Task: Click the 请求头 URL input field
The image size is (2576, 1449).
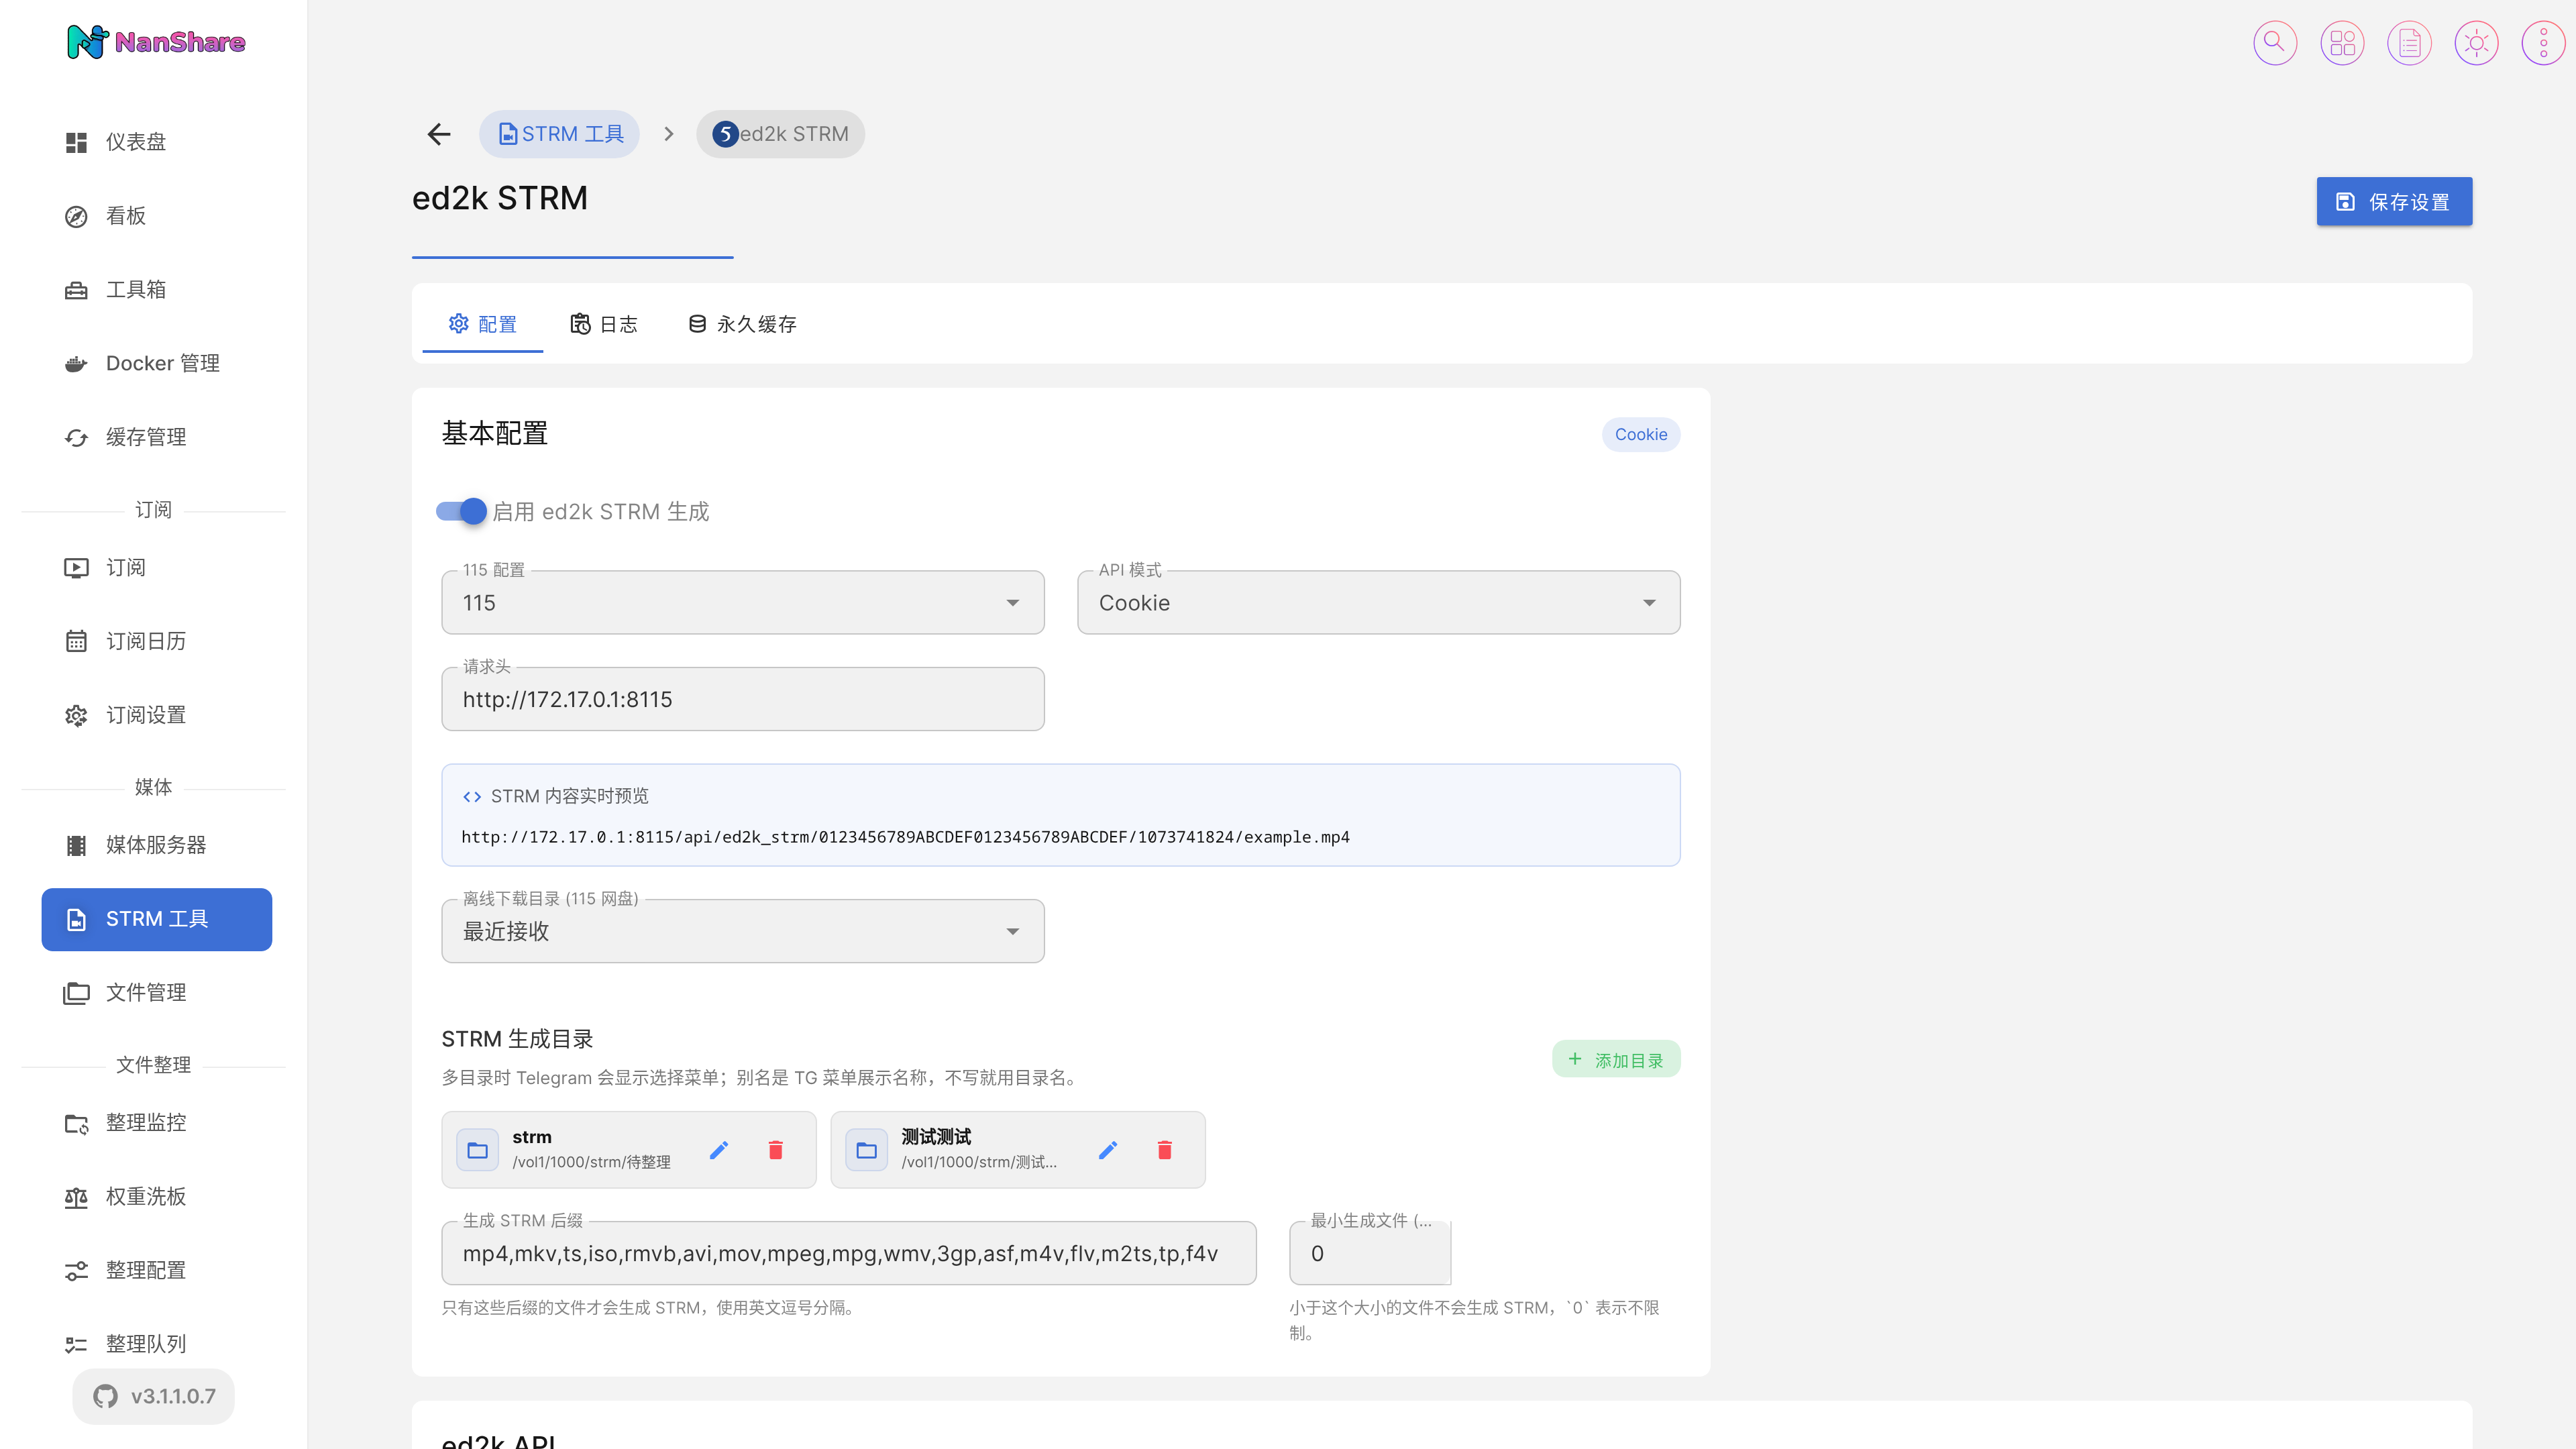Action: [x=743, y=699]
